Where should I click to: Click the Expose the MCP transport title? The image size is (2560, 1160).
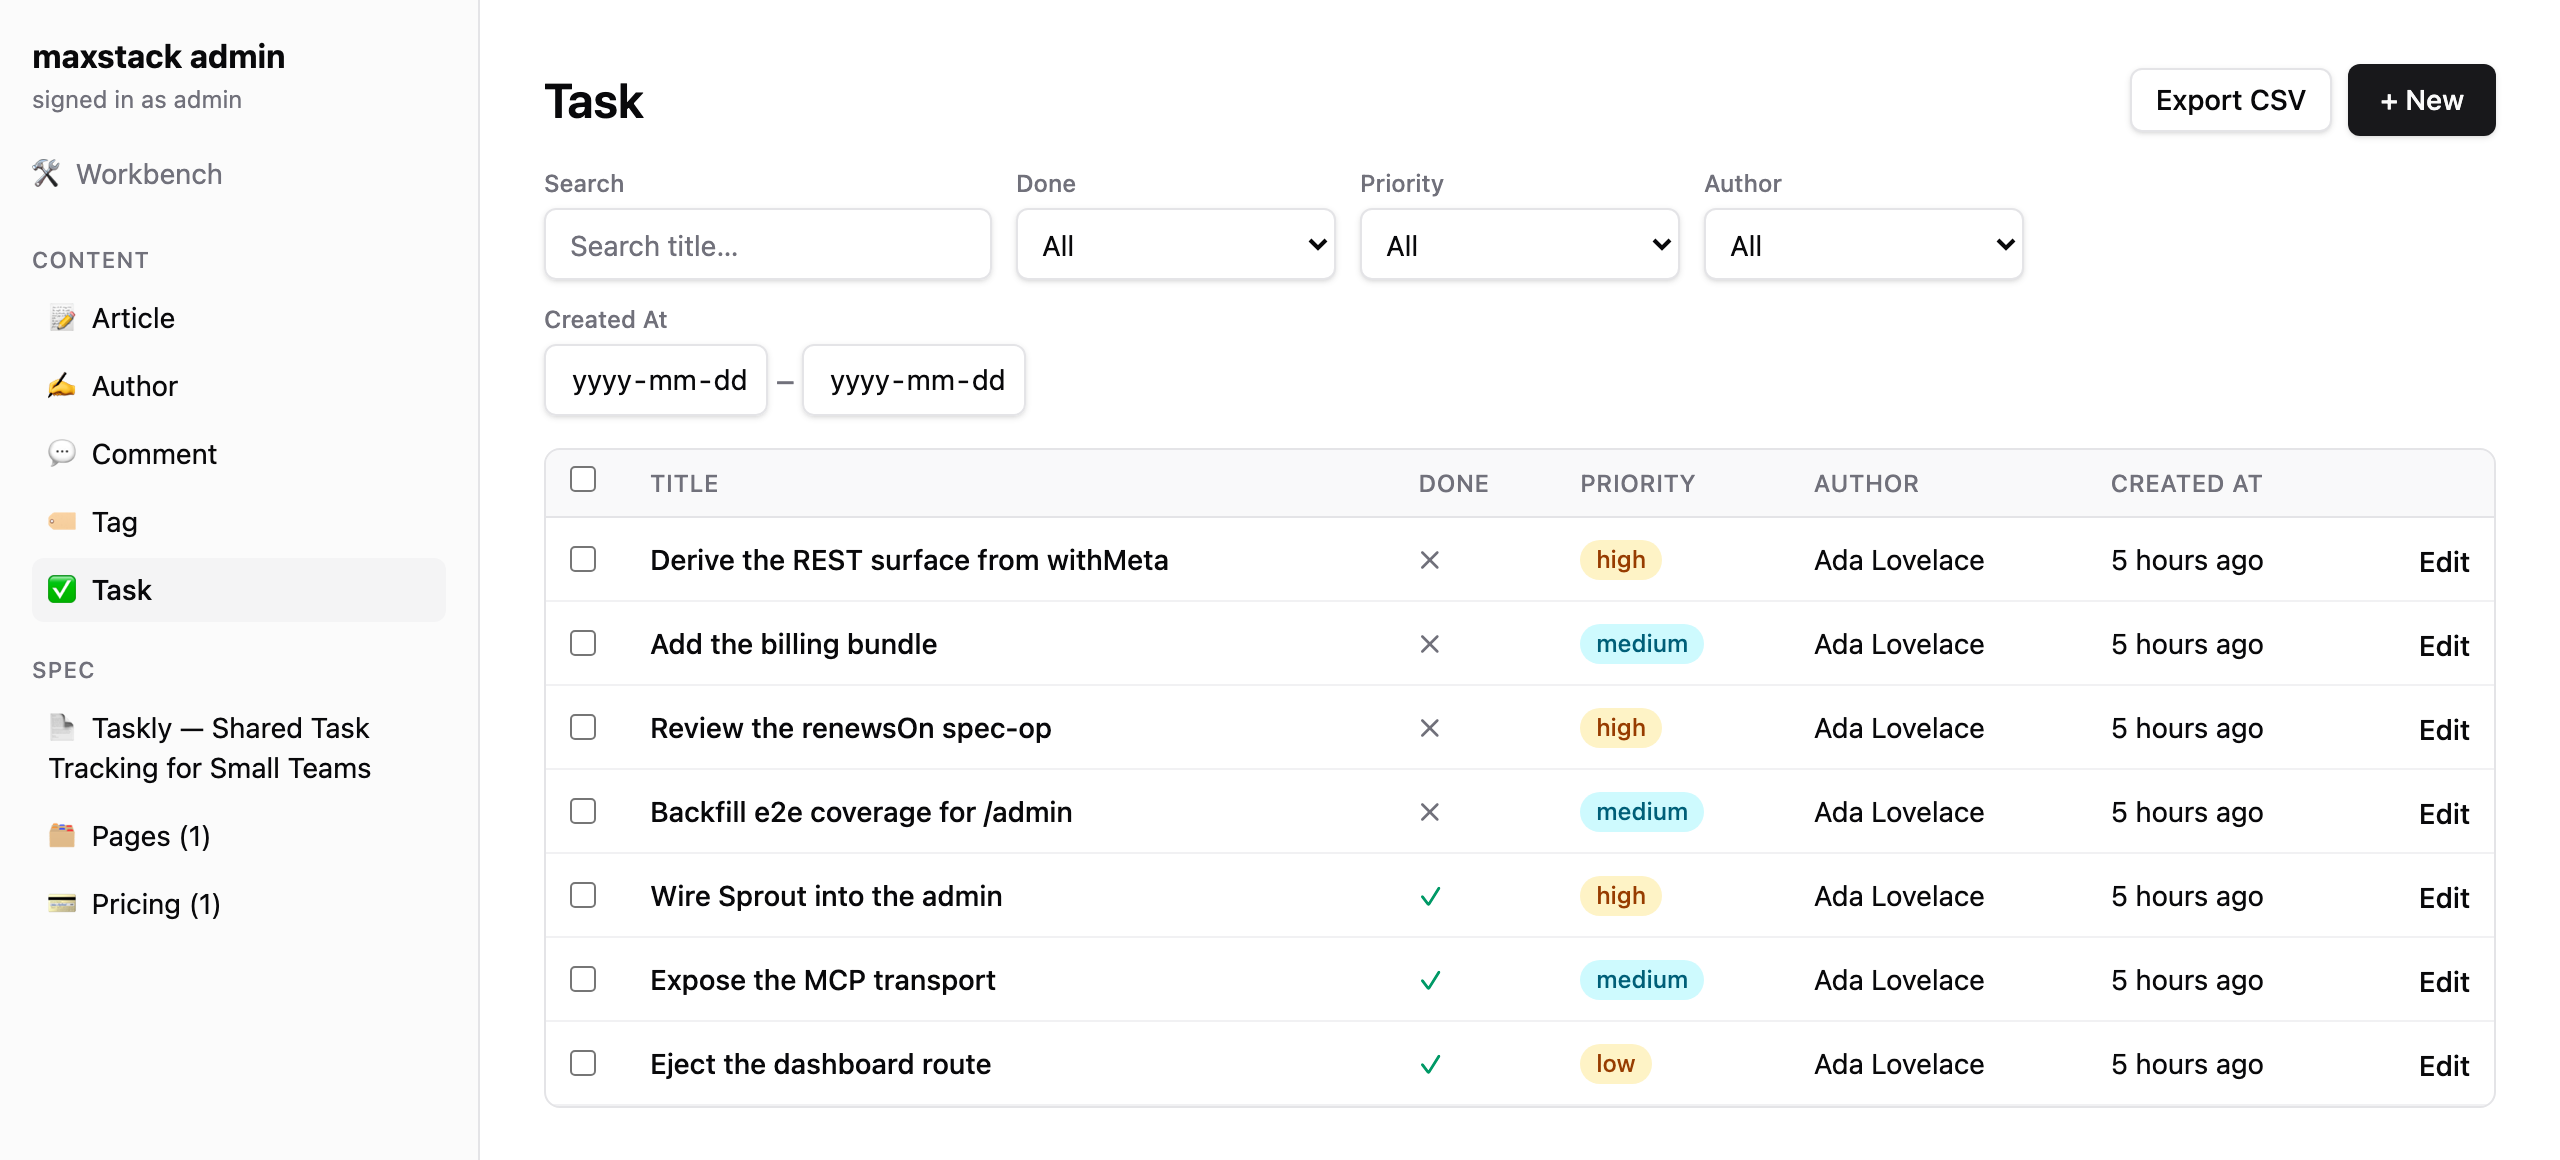pyautogui.click(x=822, y=980)
